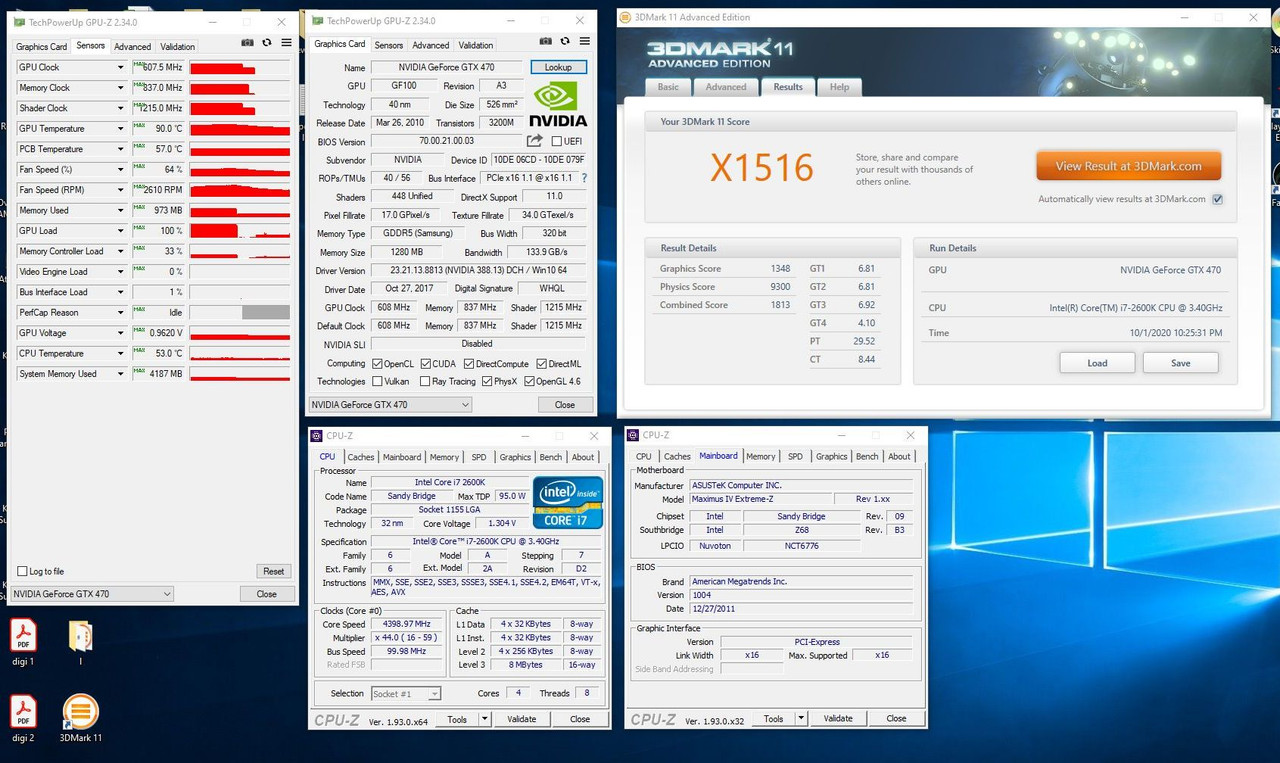Click the question mark beside Bus Interface
Image resolution: width=1280 pixels, height=763 pixels.
click(x=584, y=178)
